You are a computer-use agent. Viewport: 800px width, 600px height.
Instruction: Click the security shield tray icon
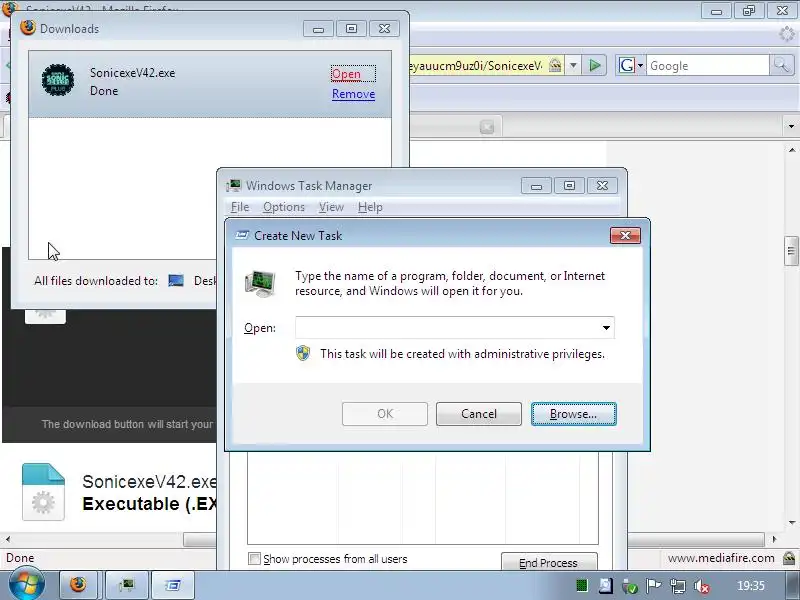(x=630, y=586)
